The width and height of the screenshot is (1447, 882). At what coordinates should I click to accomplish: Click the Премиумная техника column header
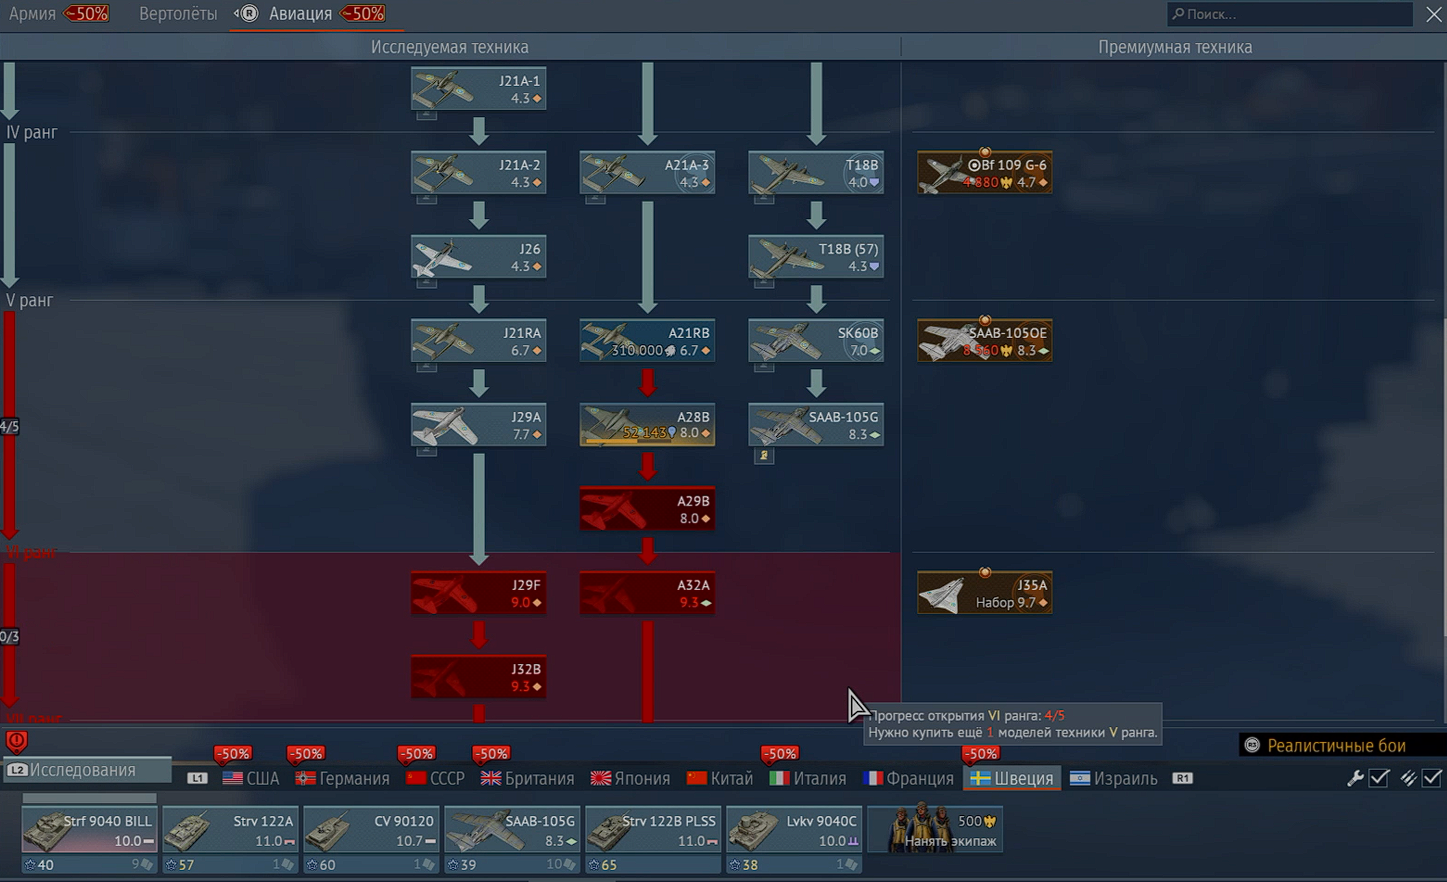click(1174, 47)
